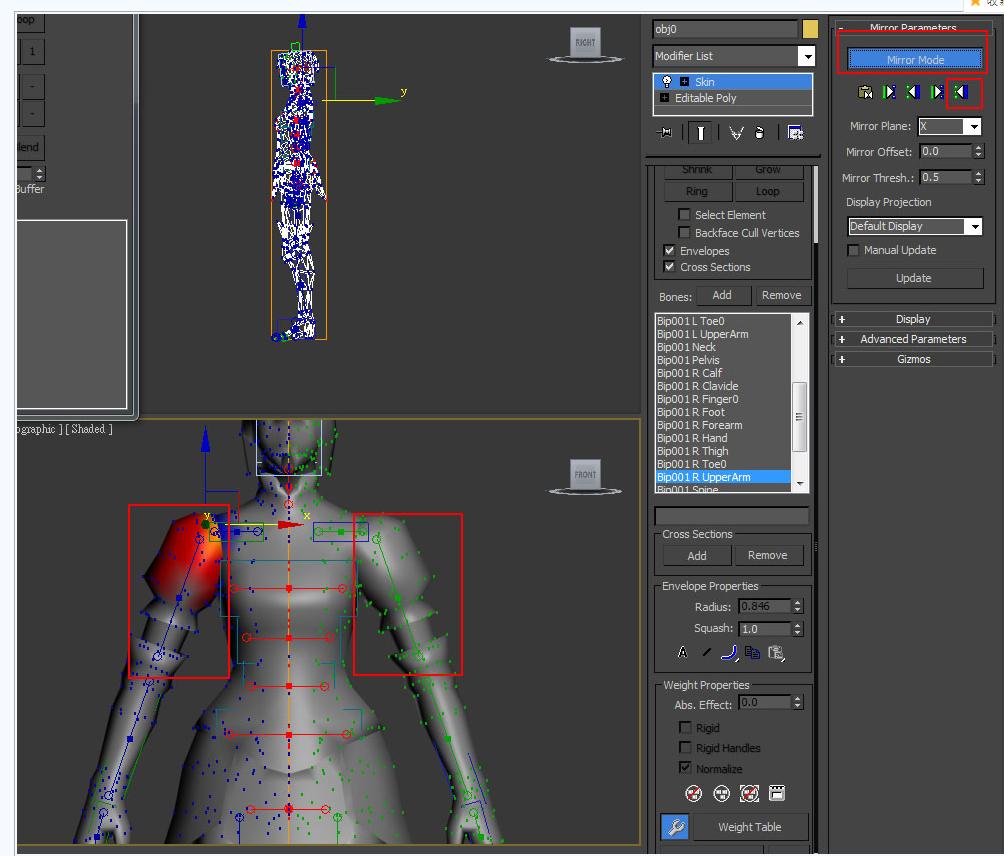Open the Default Display projection dropdown
Screen dimensions: 1004x856
[974, 226]
